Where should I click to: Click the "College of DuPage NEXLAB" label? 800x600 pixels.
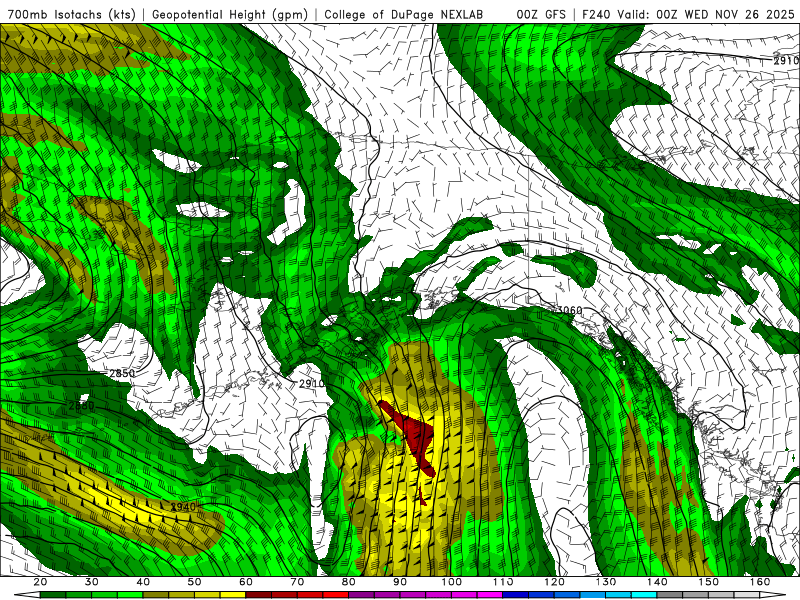404,15
